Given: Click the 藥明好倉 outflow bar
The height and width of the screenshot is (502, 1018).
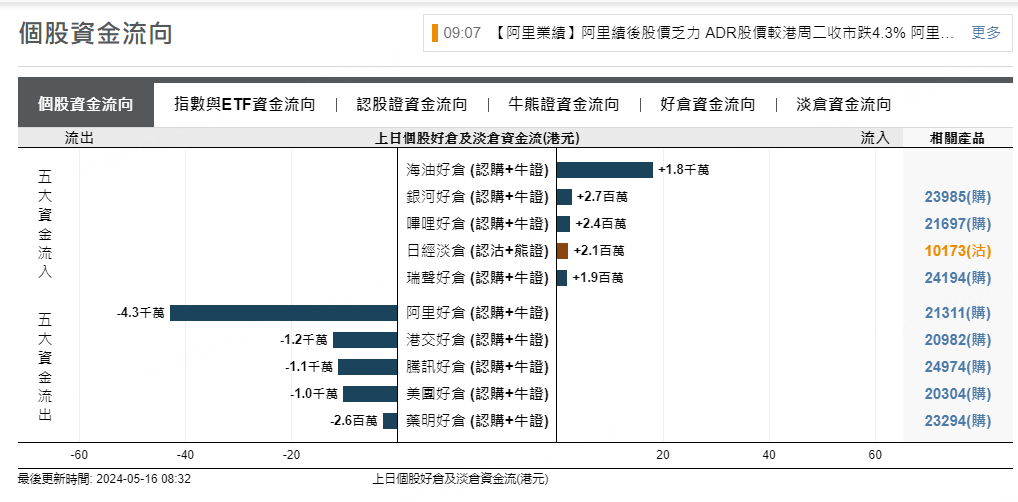Looking at the screenshot, I should tap(390, 421).
